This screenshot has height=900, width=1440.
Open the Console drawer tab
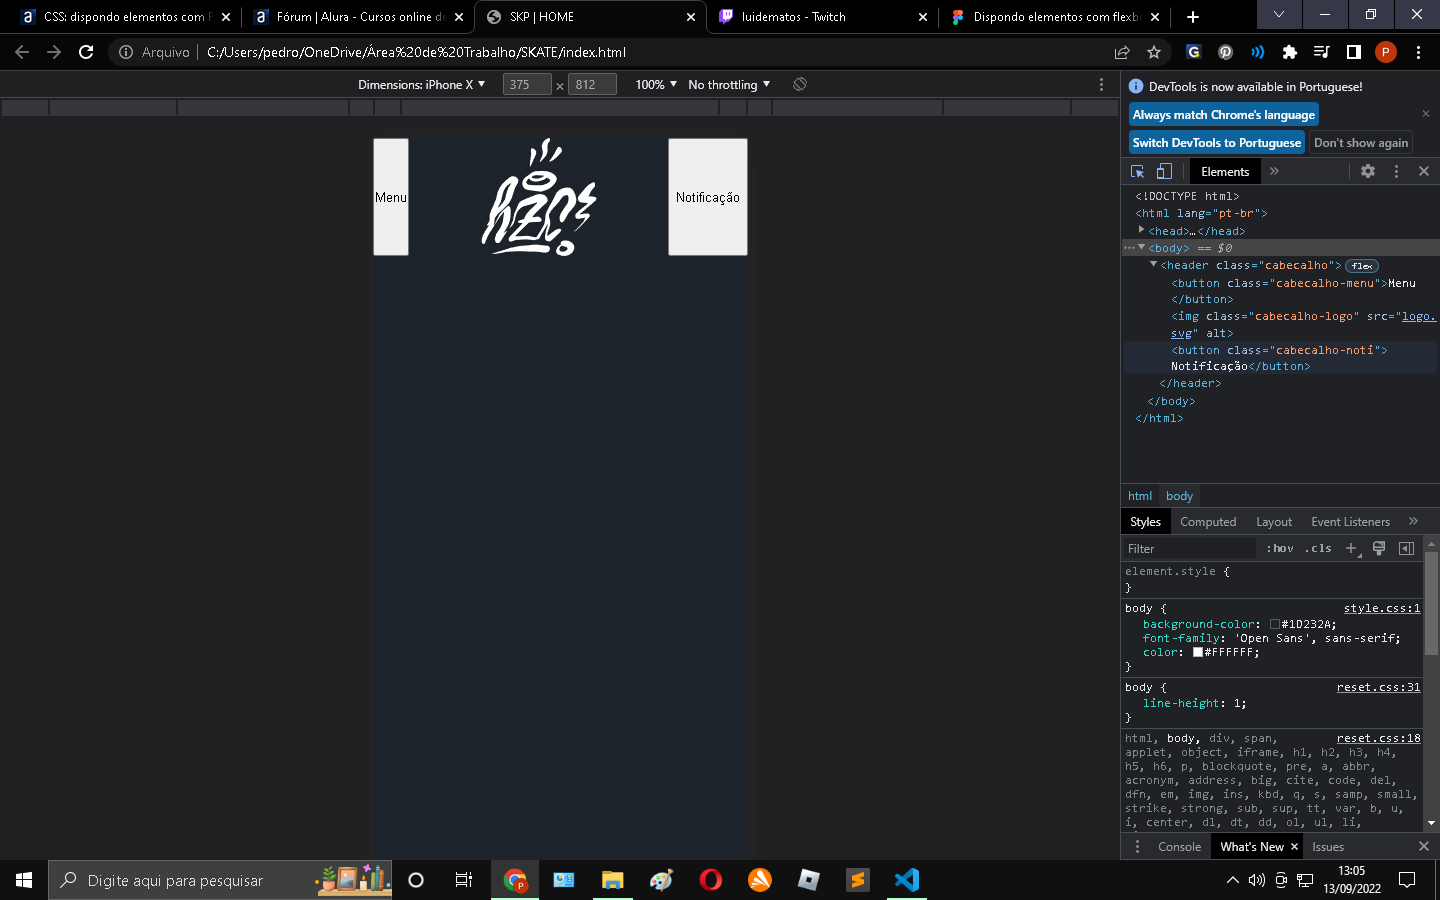[x=1179, y=846]
